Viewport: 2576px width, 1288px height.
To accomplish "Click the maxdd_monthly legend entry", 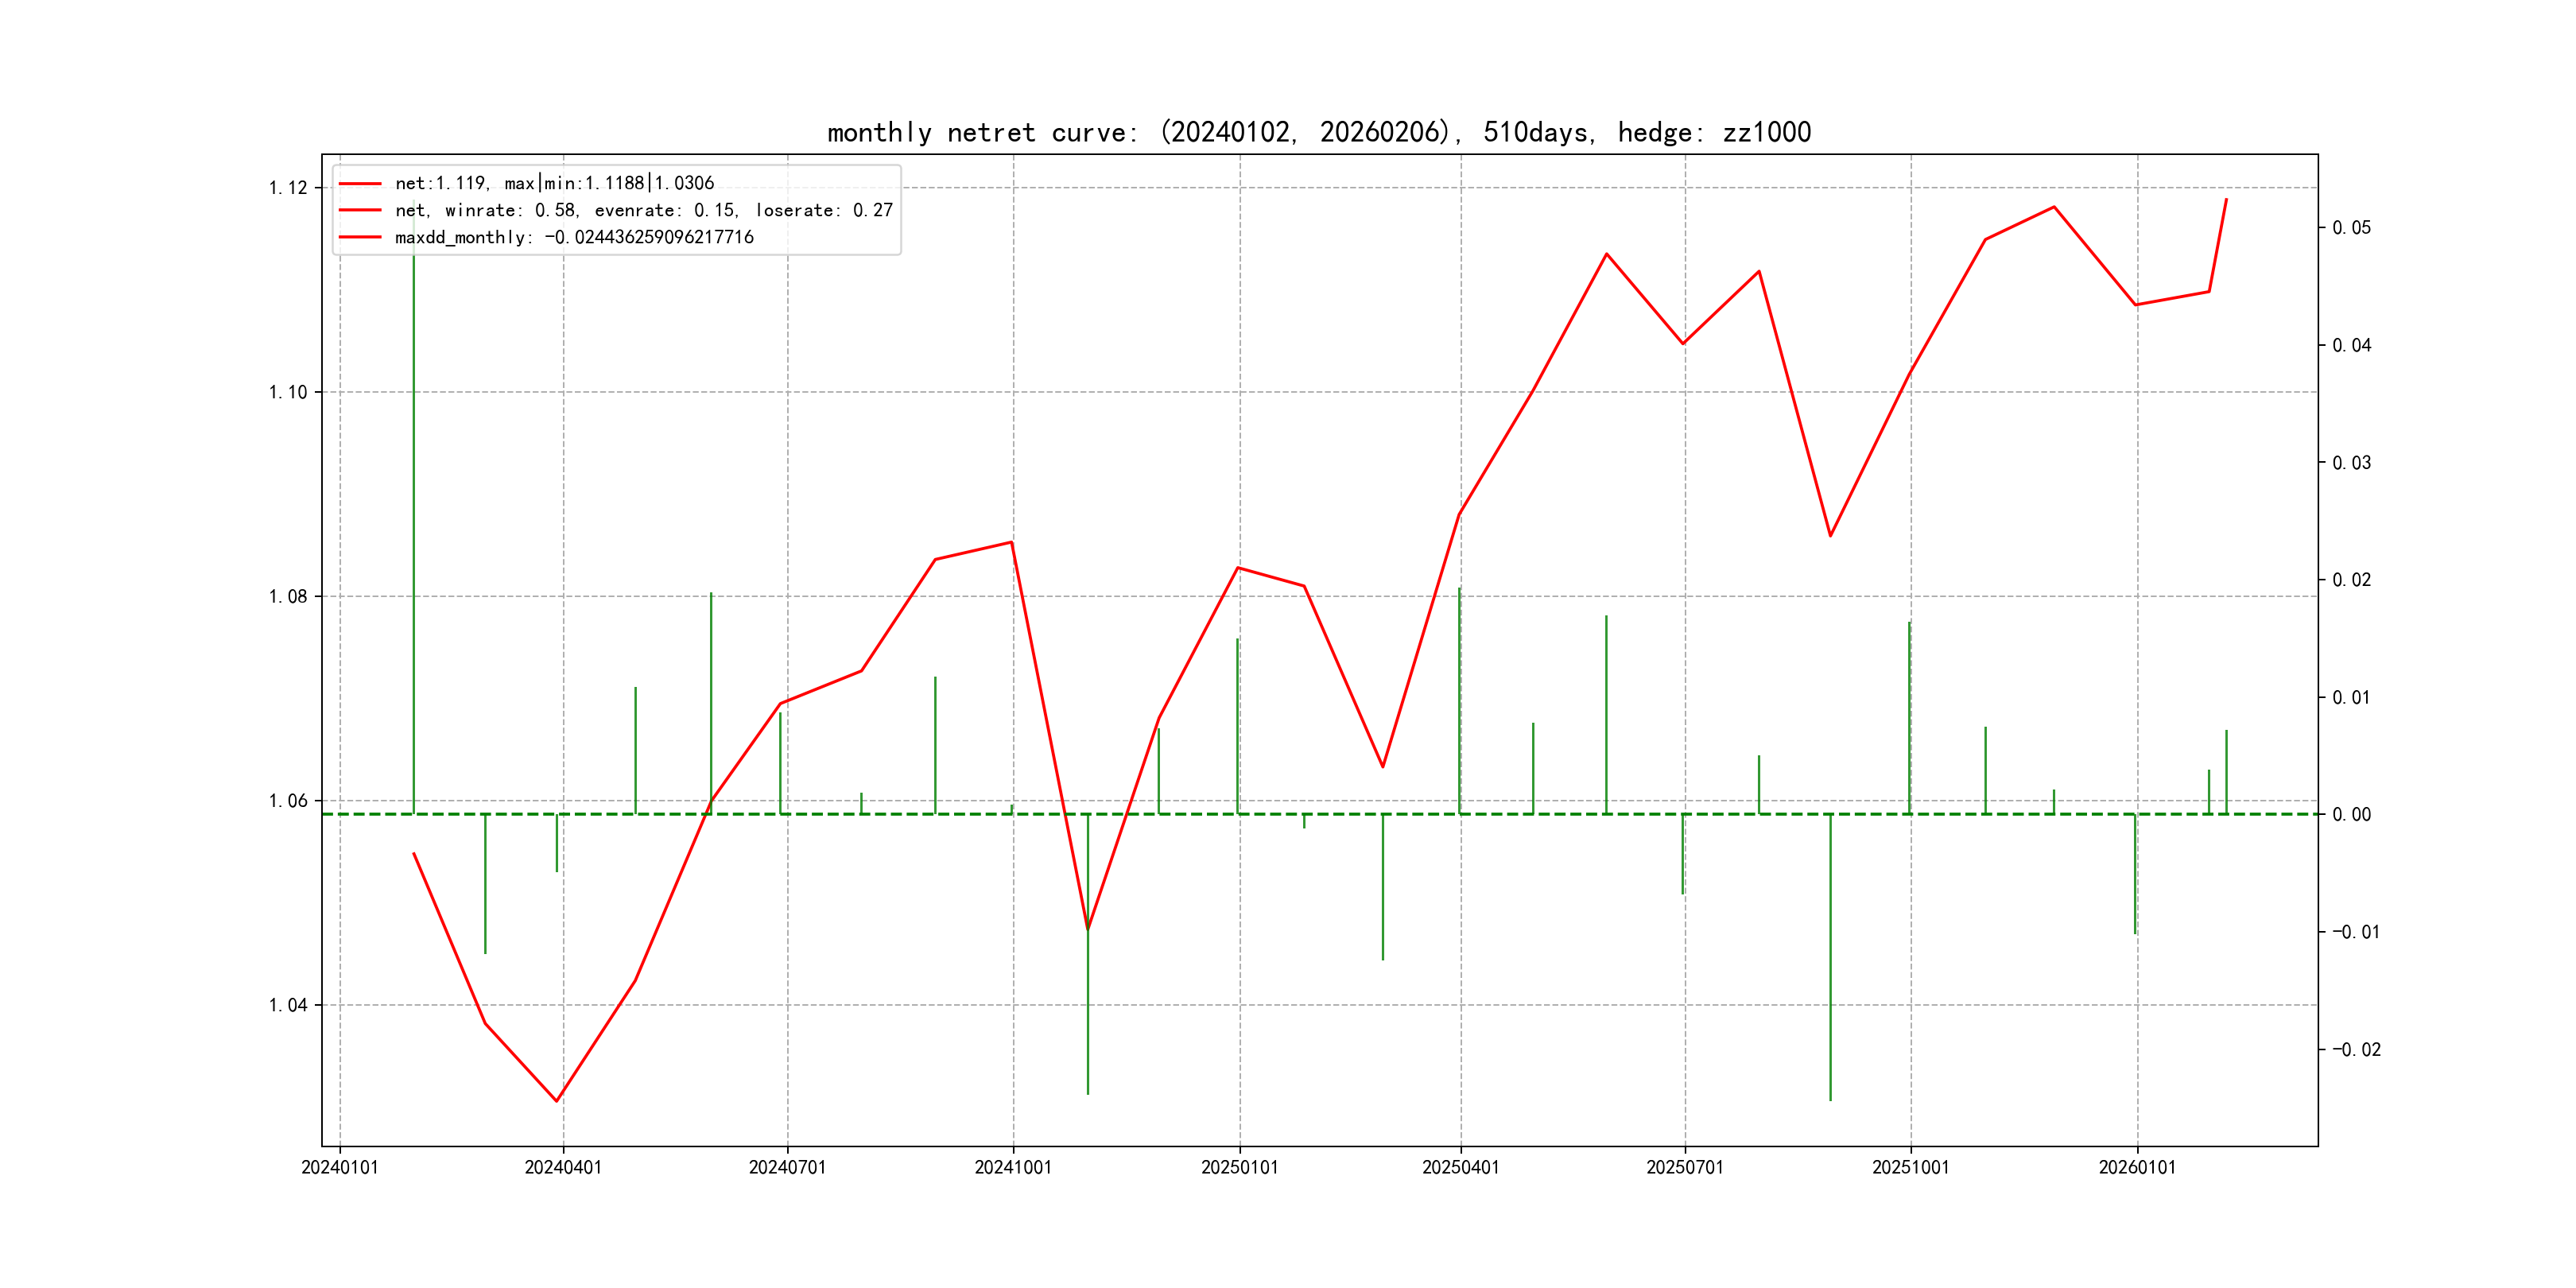I will [574, 237].
